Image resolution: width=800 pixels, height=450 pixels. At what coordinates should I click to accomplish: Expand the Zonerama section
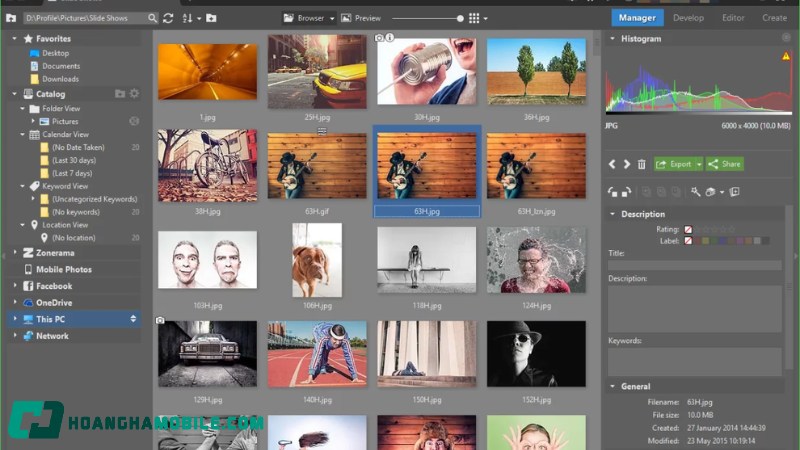click(x=15, y=253)
